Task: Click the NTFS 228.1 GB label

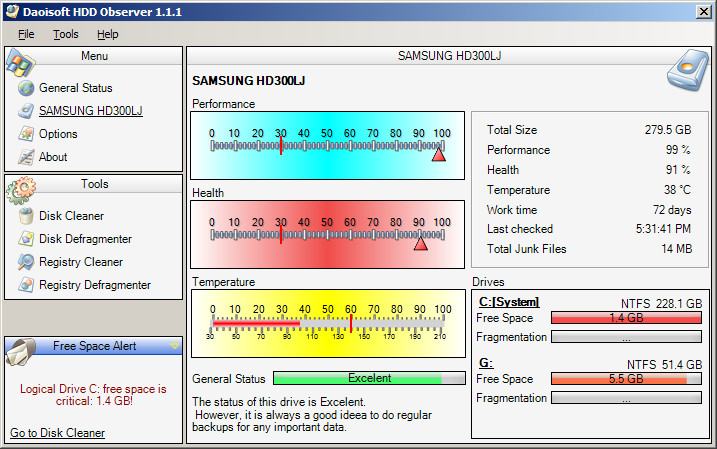Action: (x=661, y=304)
